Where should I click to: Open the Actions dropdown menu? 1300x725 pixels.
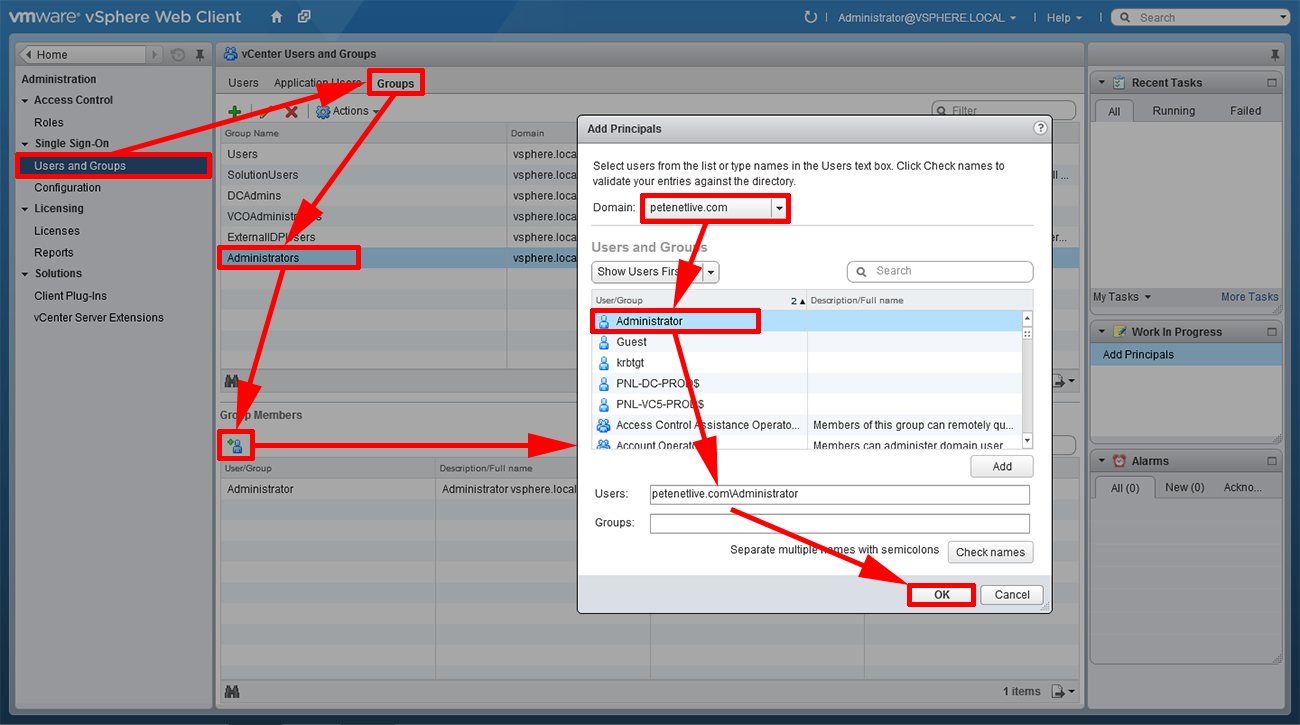pyautogui.click(x=348, y=112)
